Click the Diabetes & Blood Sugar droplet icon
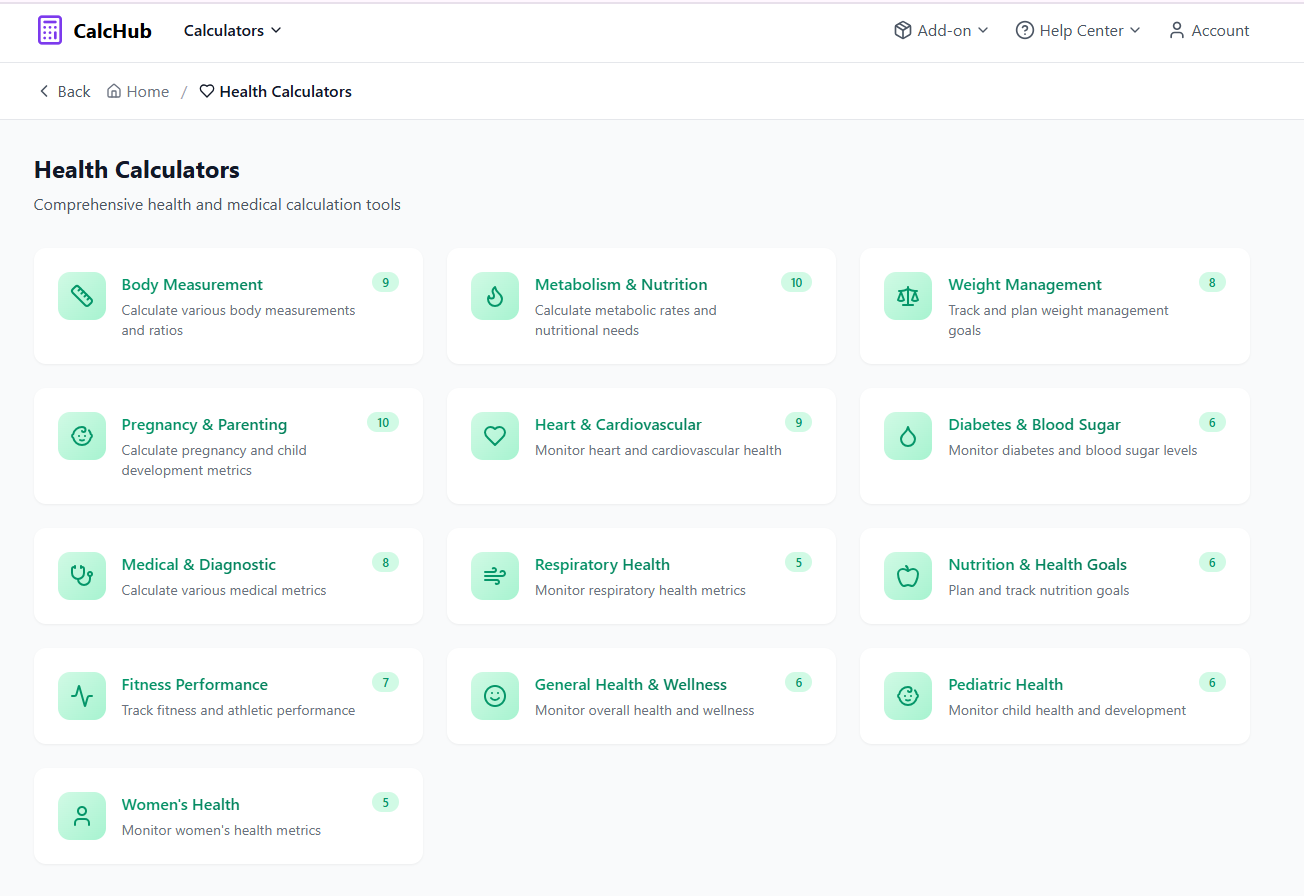The image size is (1304, 896). [x=908, y=436]
